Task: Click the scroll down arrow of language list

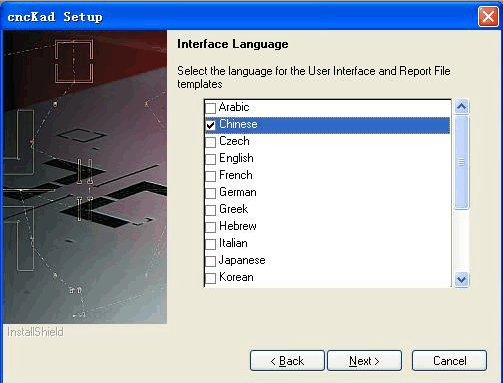Action: pos(462,279)
